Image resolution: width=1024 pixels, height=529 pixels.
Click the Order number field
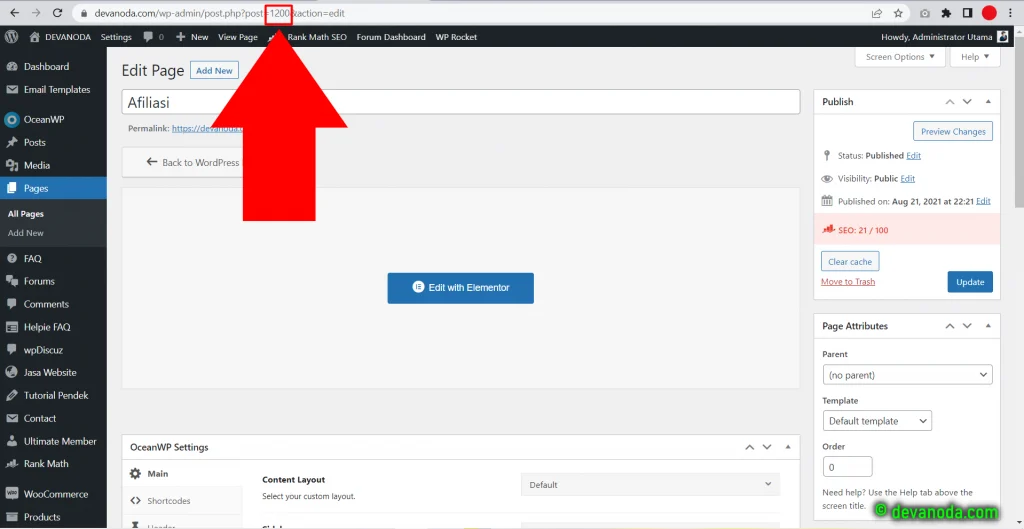[x=847, y=467]
